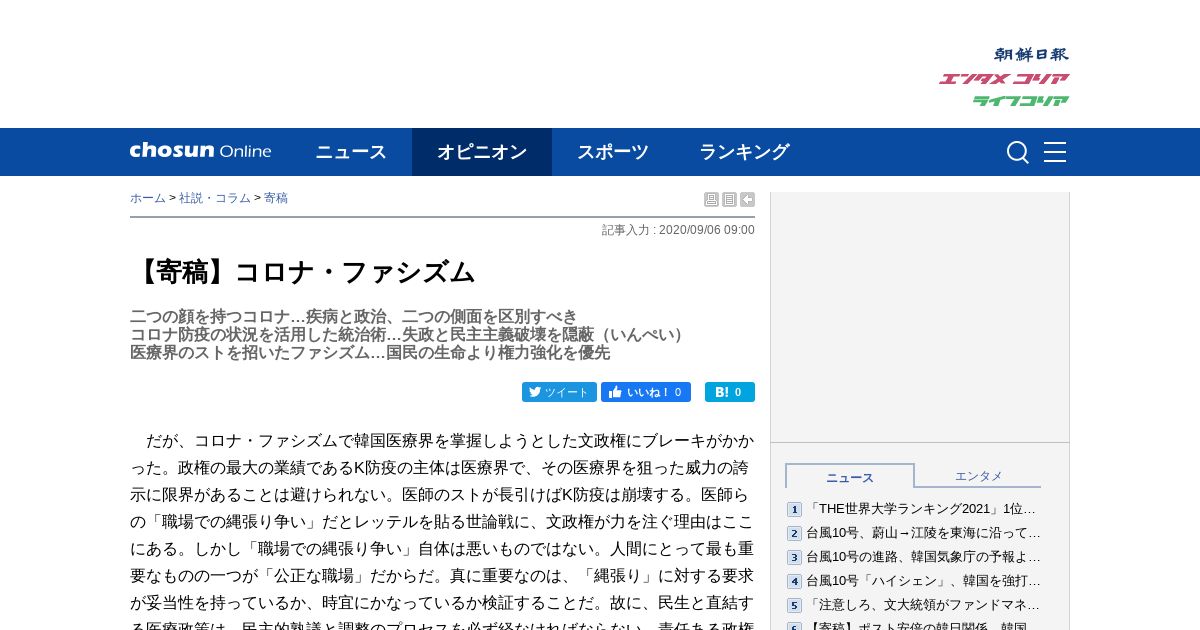Open the スポーツ menu
The height and width of the screenshot is (630, 1200).
pos(613,152)
